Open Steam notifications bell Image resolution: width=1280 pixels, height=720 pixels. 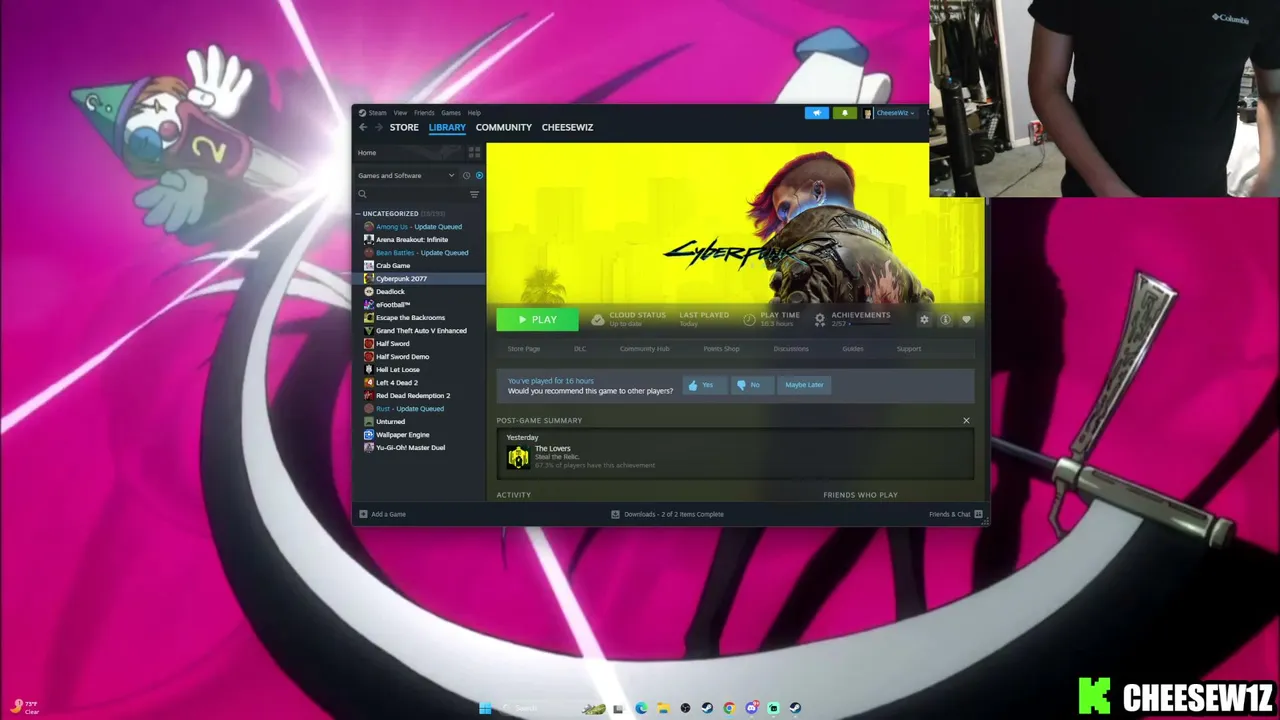pyautogui.click(x=844, y=113)
